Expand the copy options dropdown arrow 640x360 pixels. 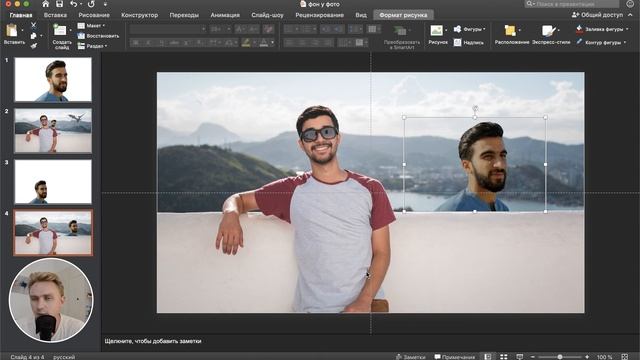click(41, 36)
